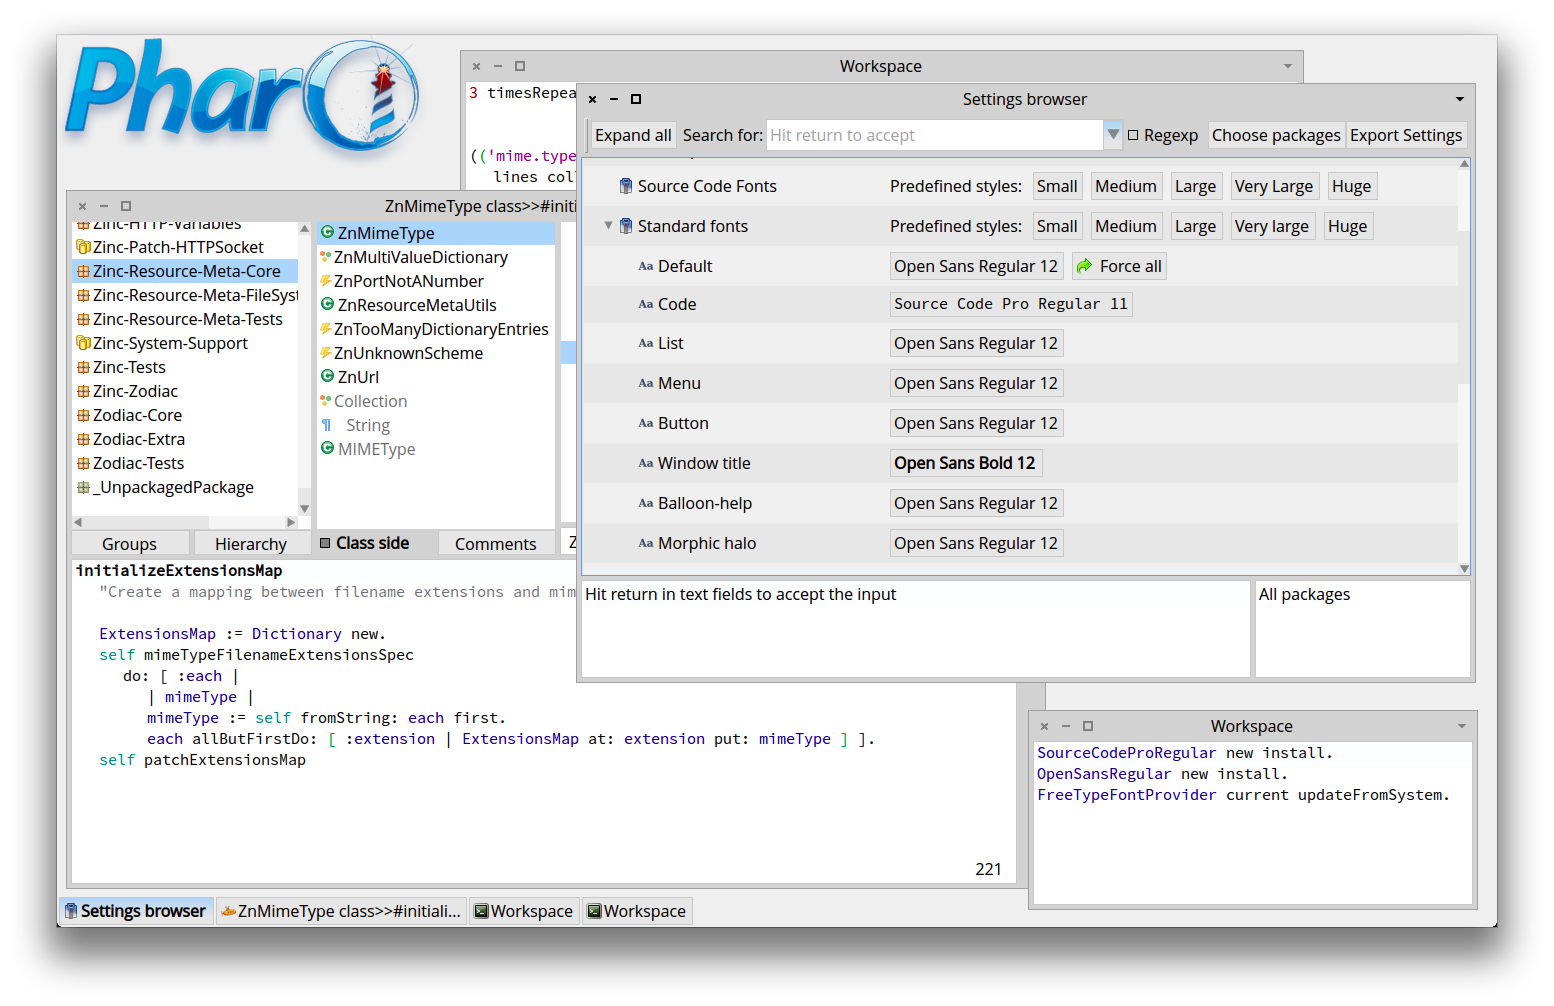This screenshot has width=1554, height=1006.
Task: Show the Hierarchy view
Action: point(251,544)
